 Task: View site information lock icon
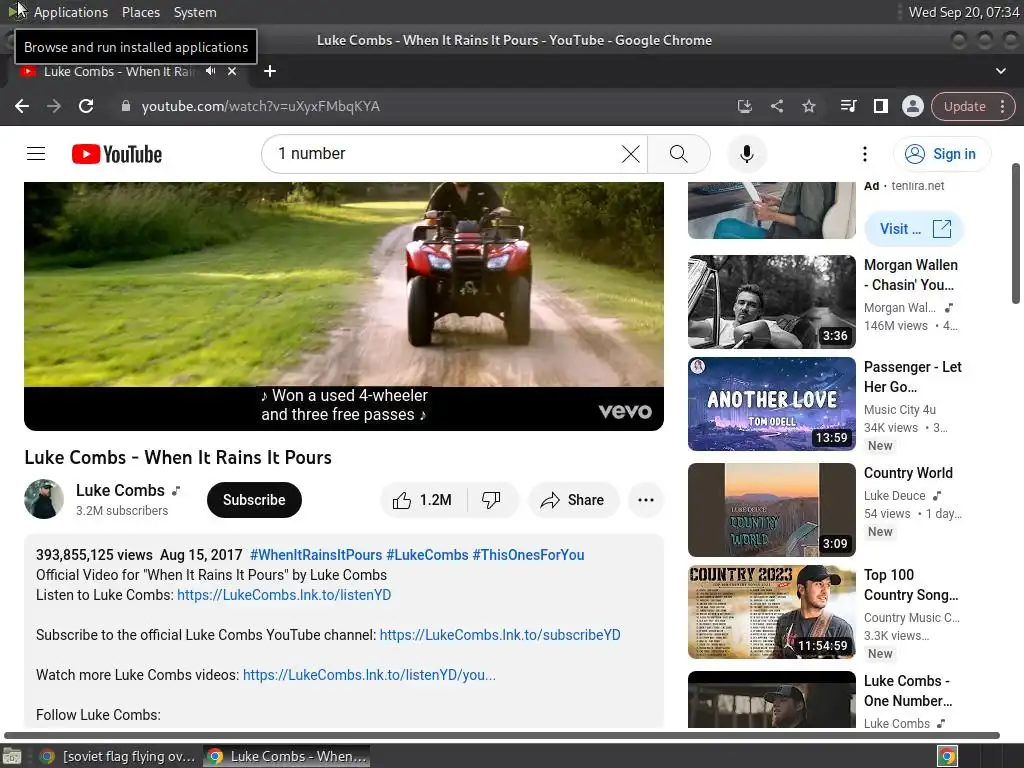coord(126,106)
